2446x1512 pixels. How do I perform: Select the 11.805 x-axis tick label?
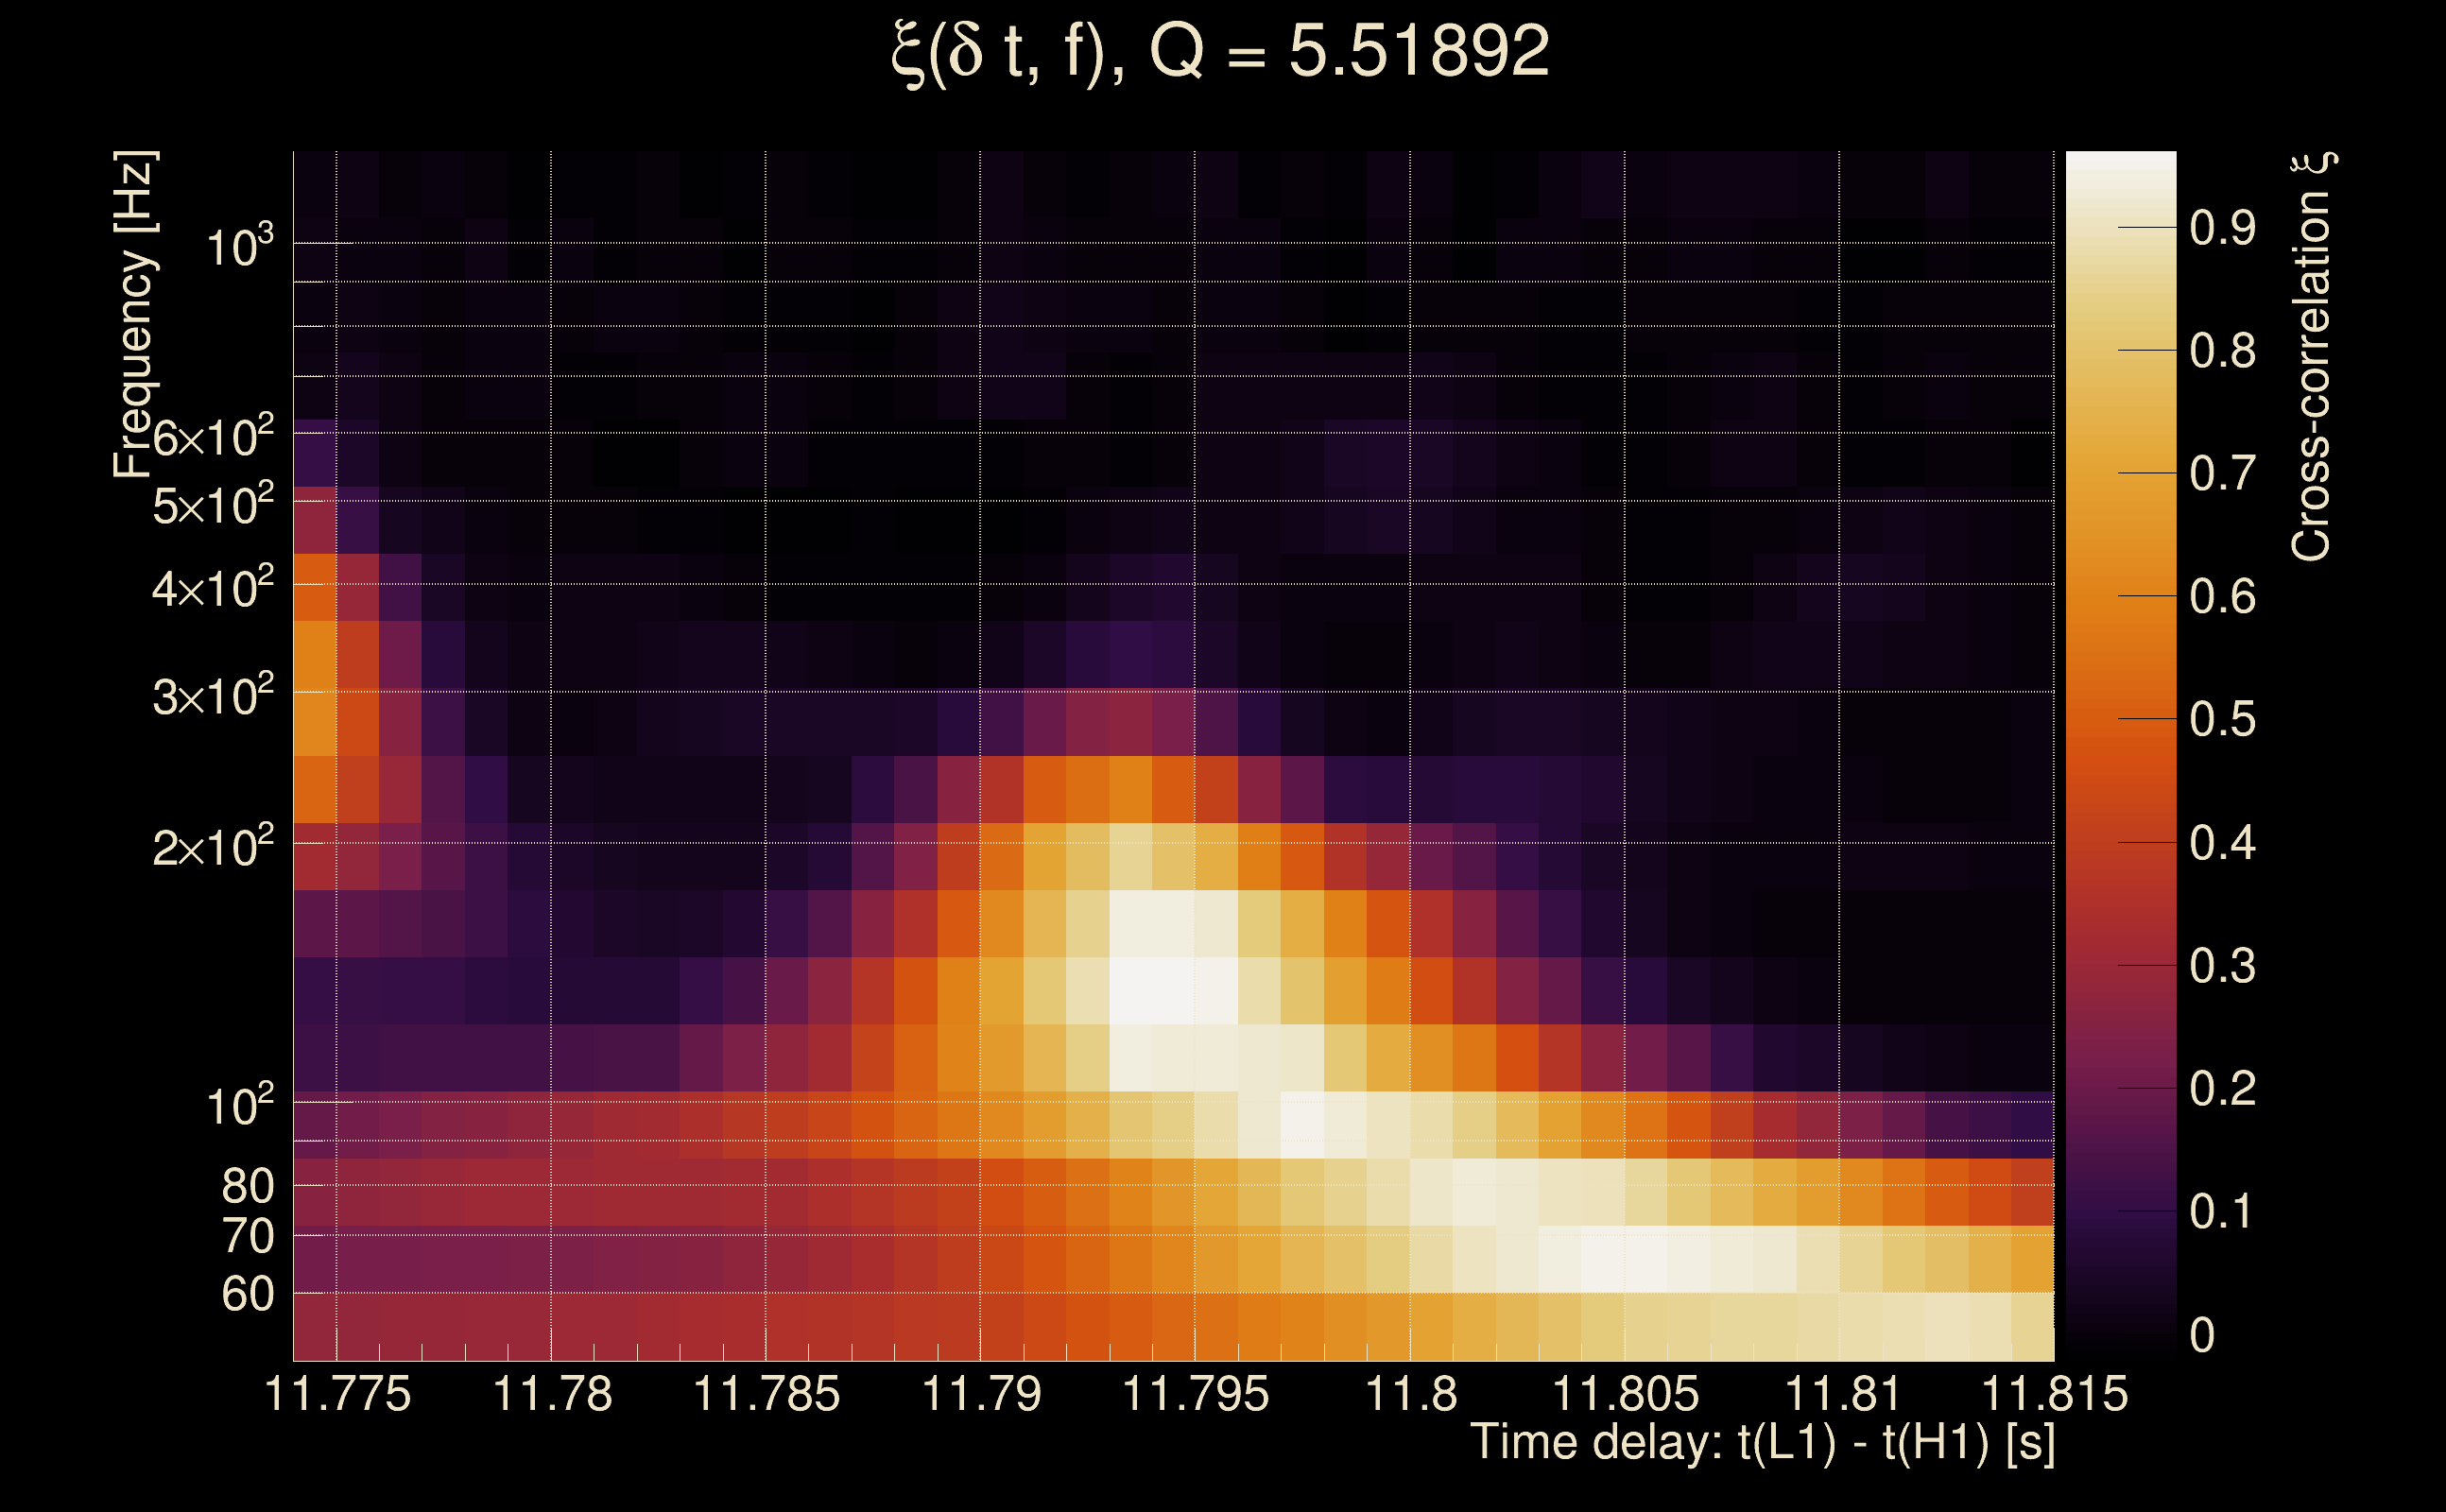1624,1394
